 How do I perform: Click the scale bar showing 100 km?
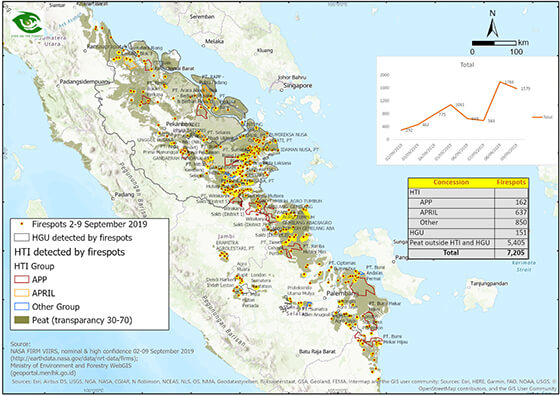point(494,43)
